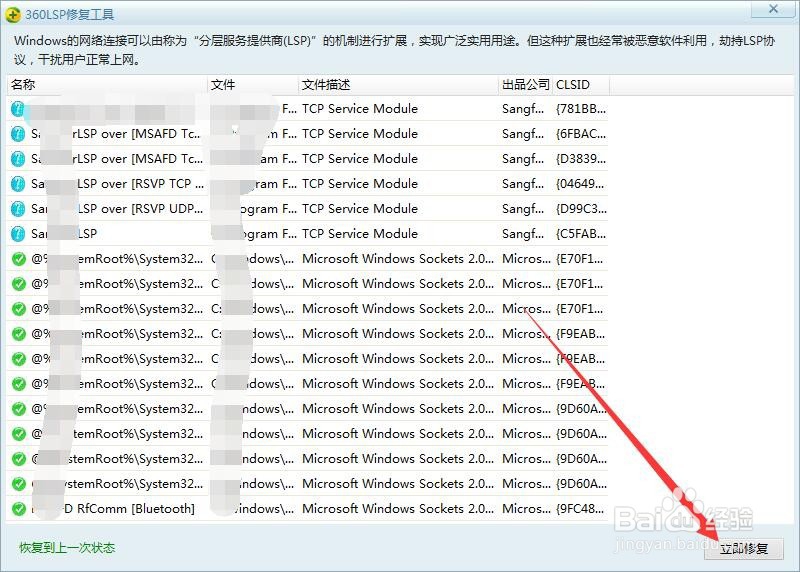This screenshot has width=800, height=572.
Task: Close the 360LSP修复工具 window
Action: [773, 9]
